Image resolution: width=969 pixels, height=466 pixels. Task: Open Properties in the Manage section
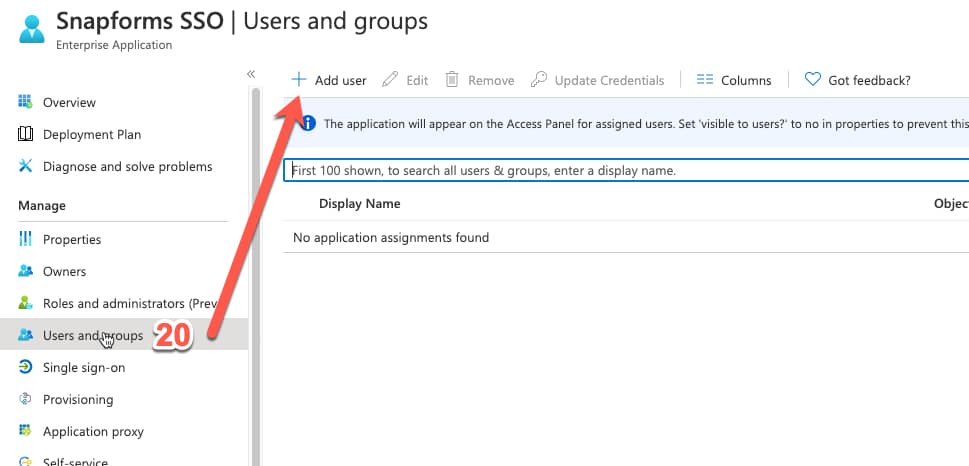coord(72,239)
